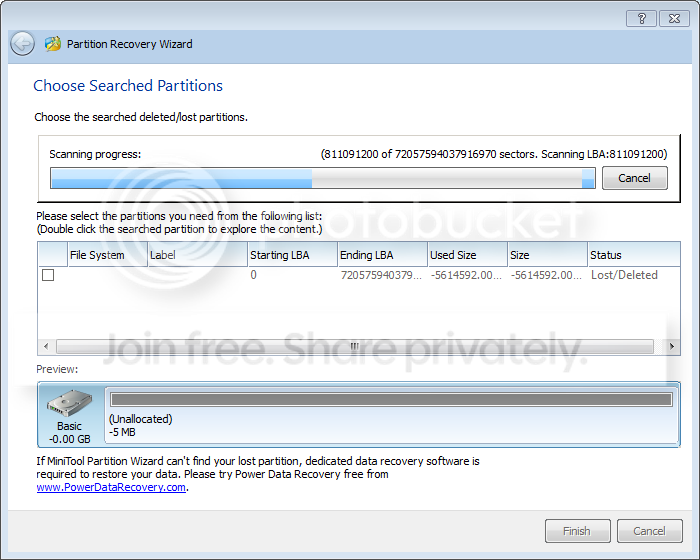The image size is (700, 560).
Task: Click the "-5 MB" size text in Preview
Action: pos(122,432)
